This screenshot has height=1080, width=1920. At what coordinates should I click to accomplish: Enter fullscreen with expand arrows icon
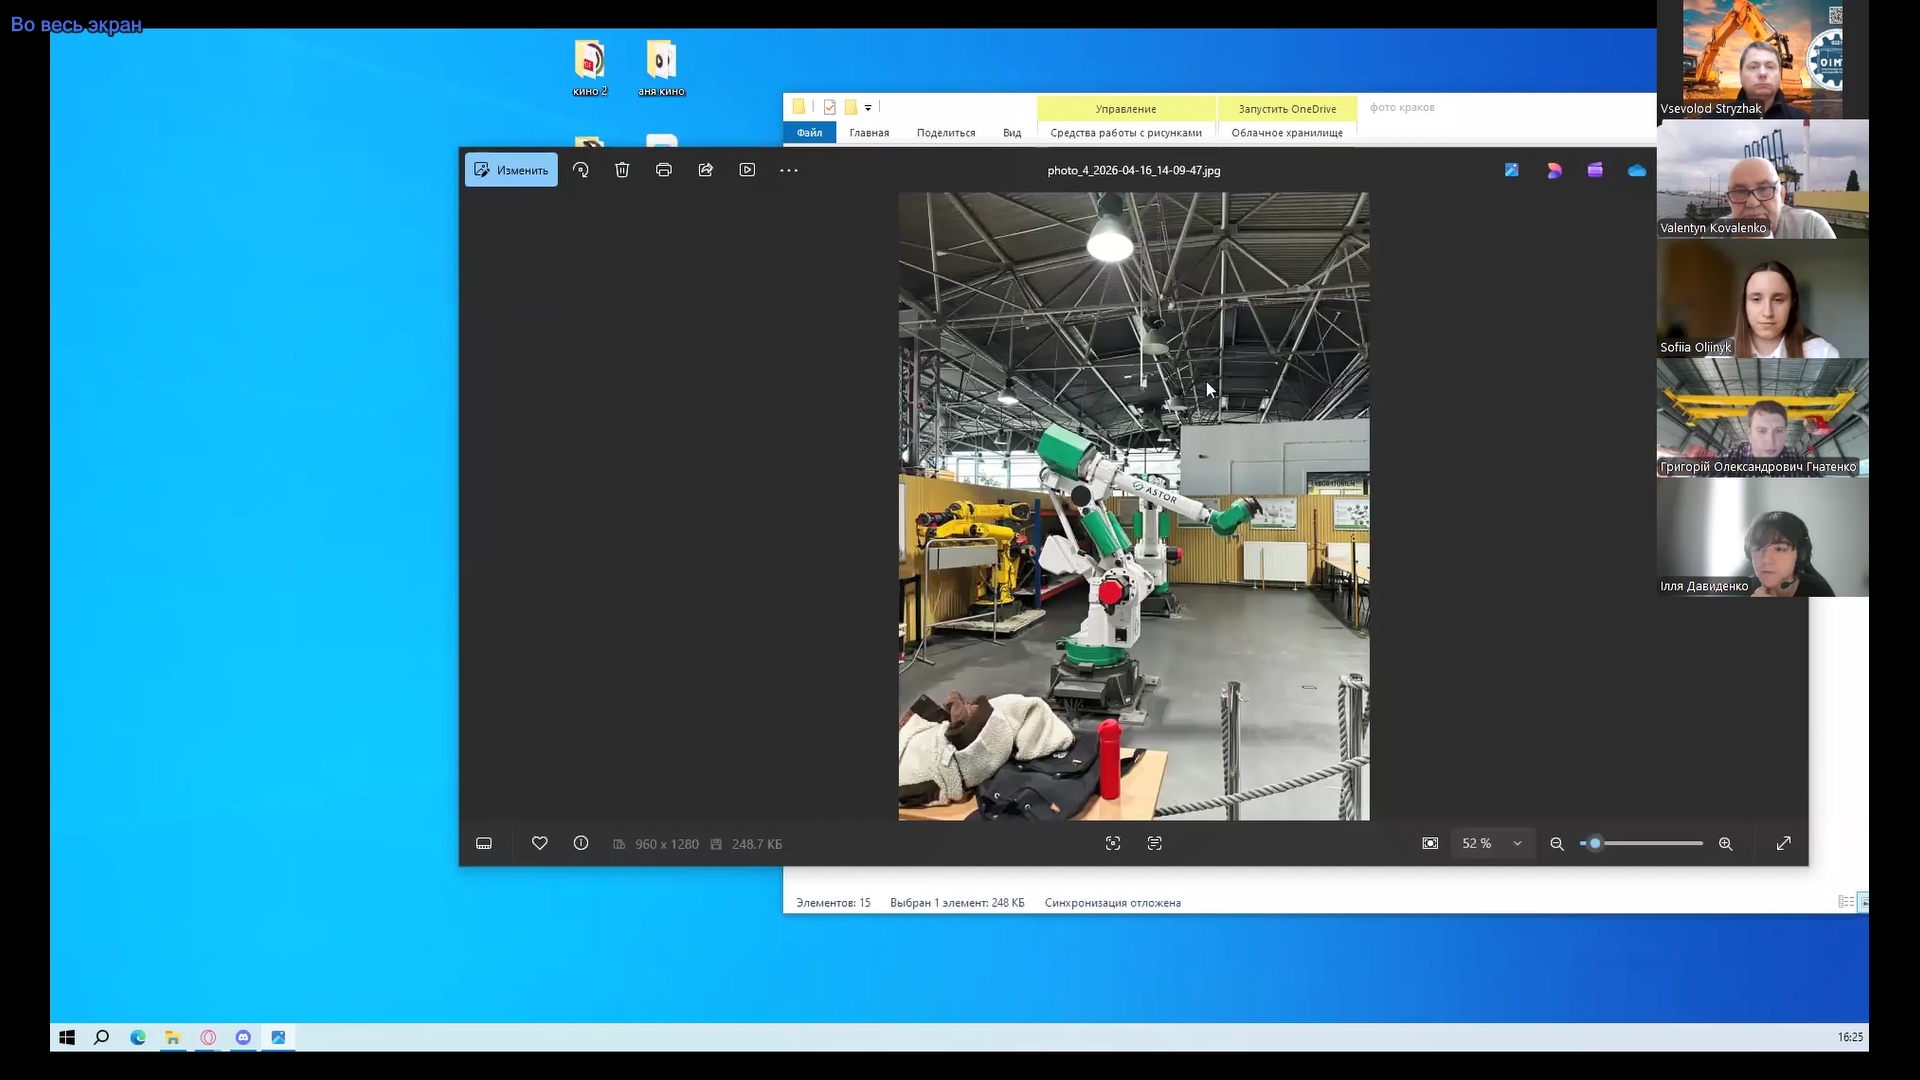point(1784,844)
